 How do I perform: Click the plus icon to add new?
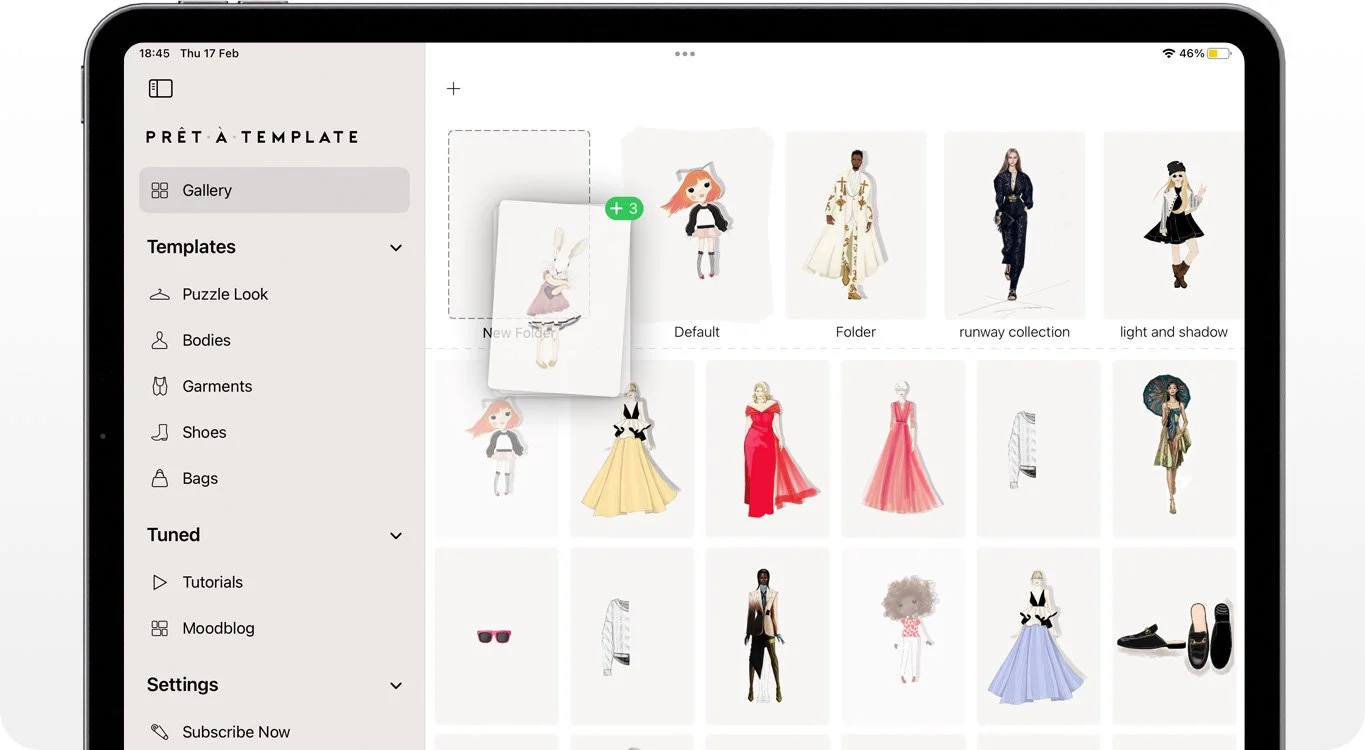click(453, 89)
